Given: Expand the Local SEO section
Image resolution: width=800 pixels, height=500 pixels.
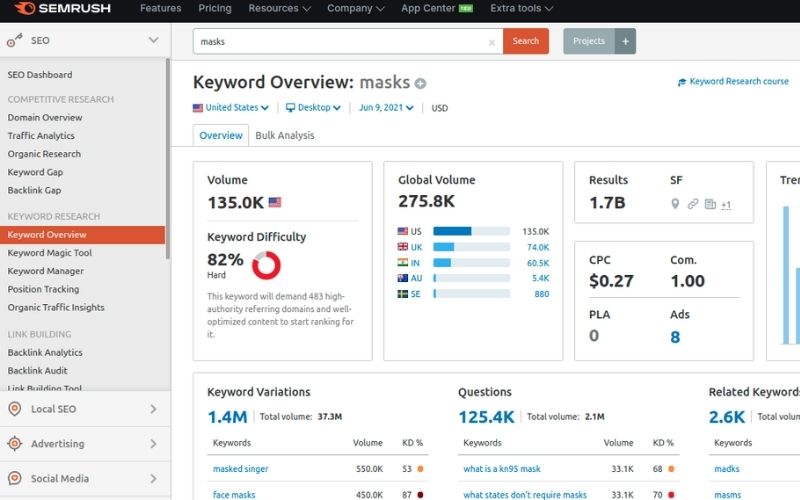Looking at the screenshot, I should [x=153, y=409].
